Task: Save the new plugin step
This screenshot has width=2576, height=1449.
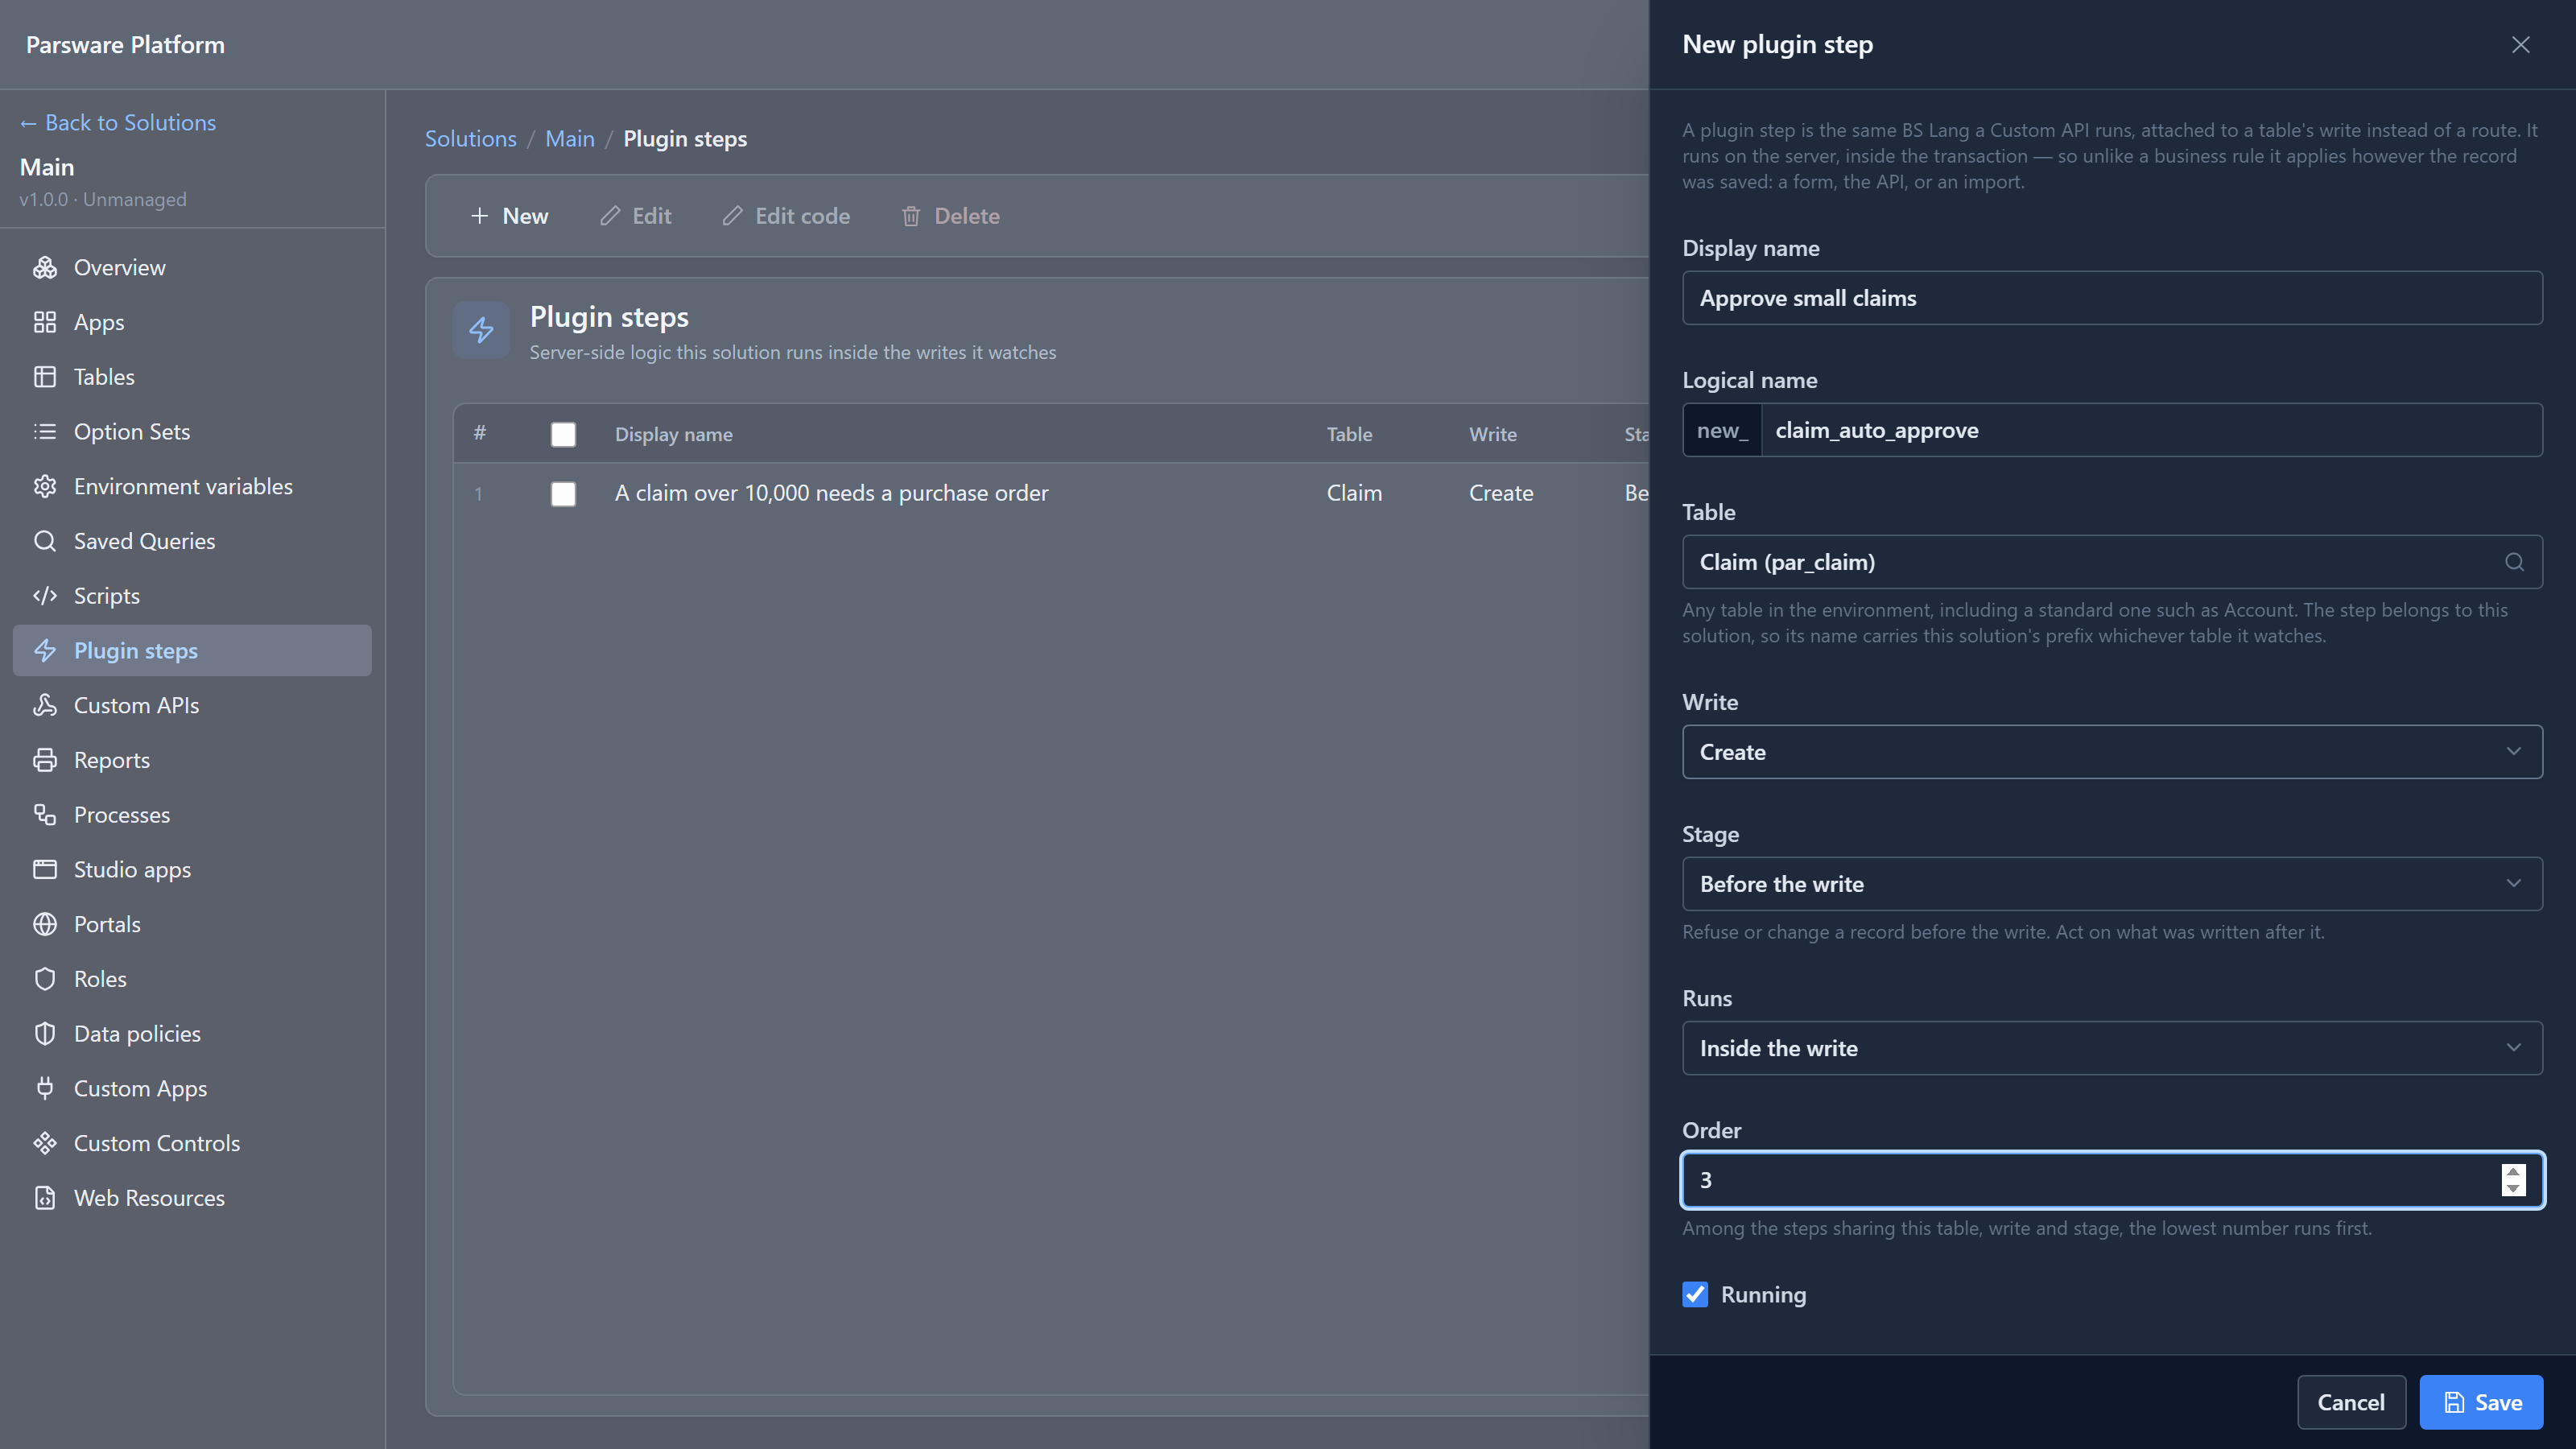Action: click(2481, 1402)
